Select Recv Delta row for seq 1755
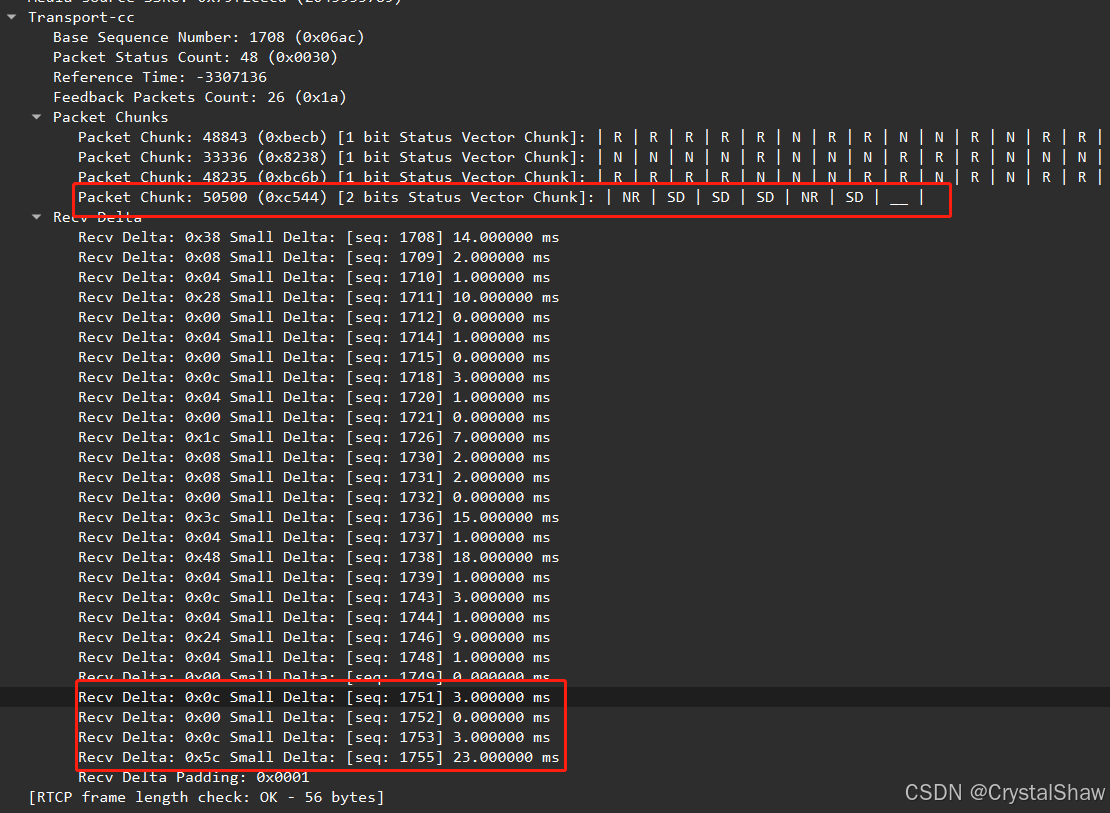Screen dimensions: 1110x813 (319, 757)
